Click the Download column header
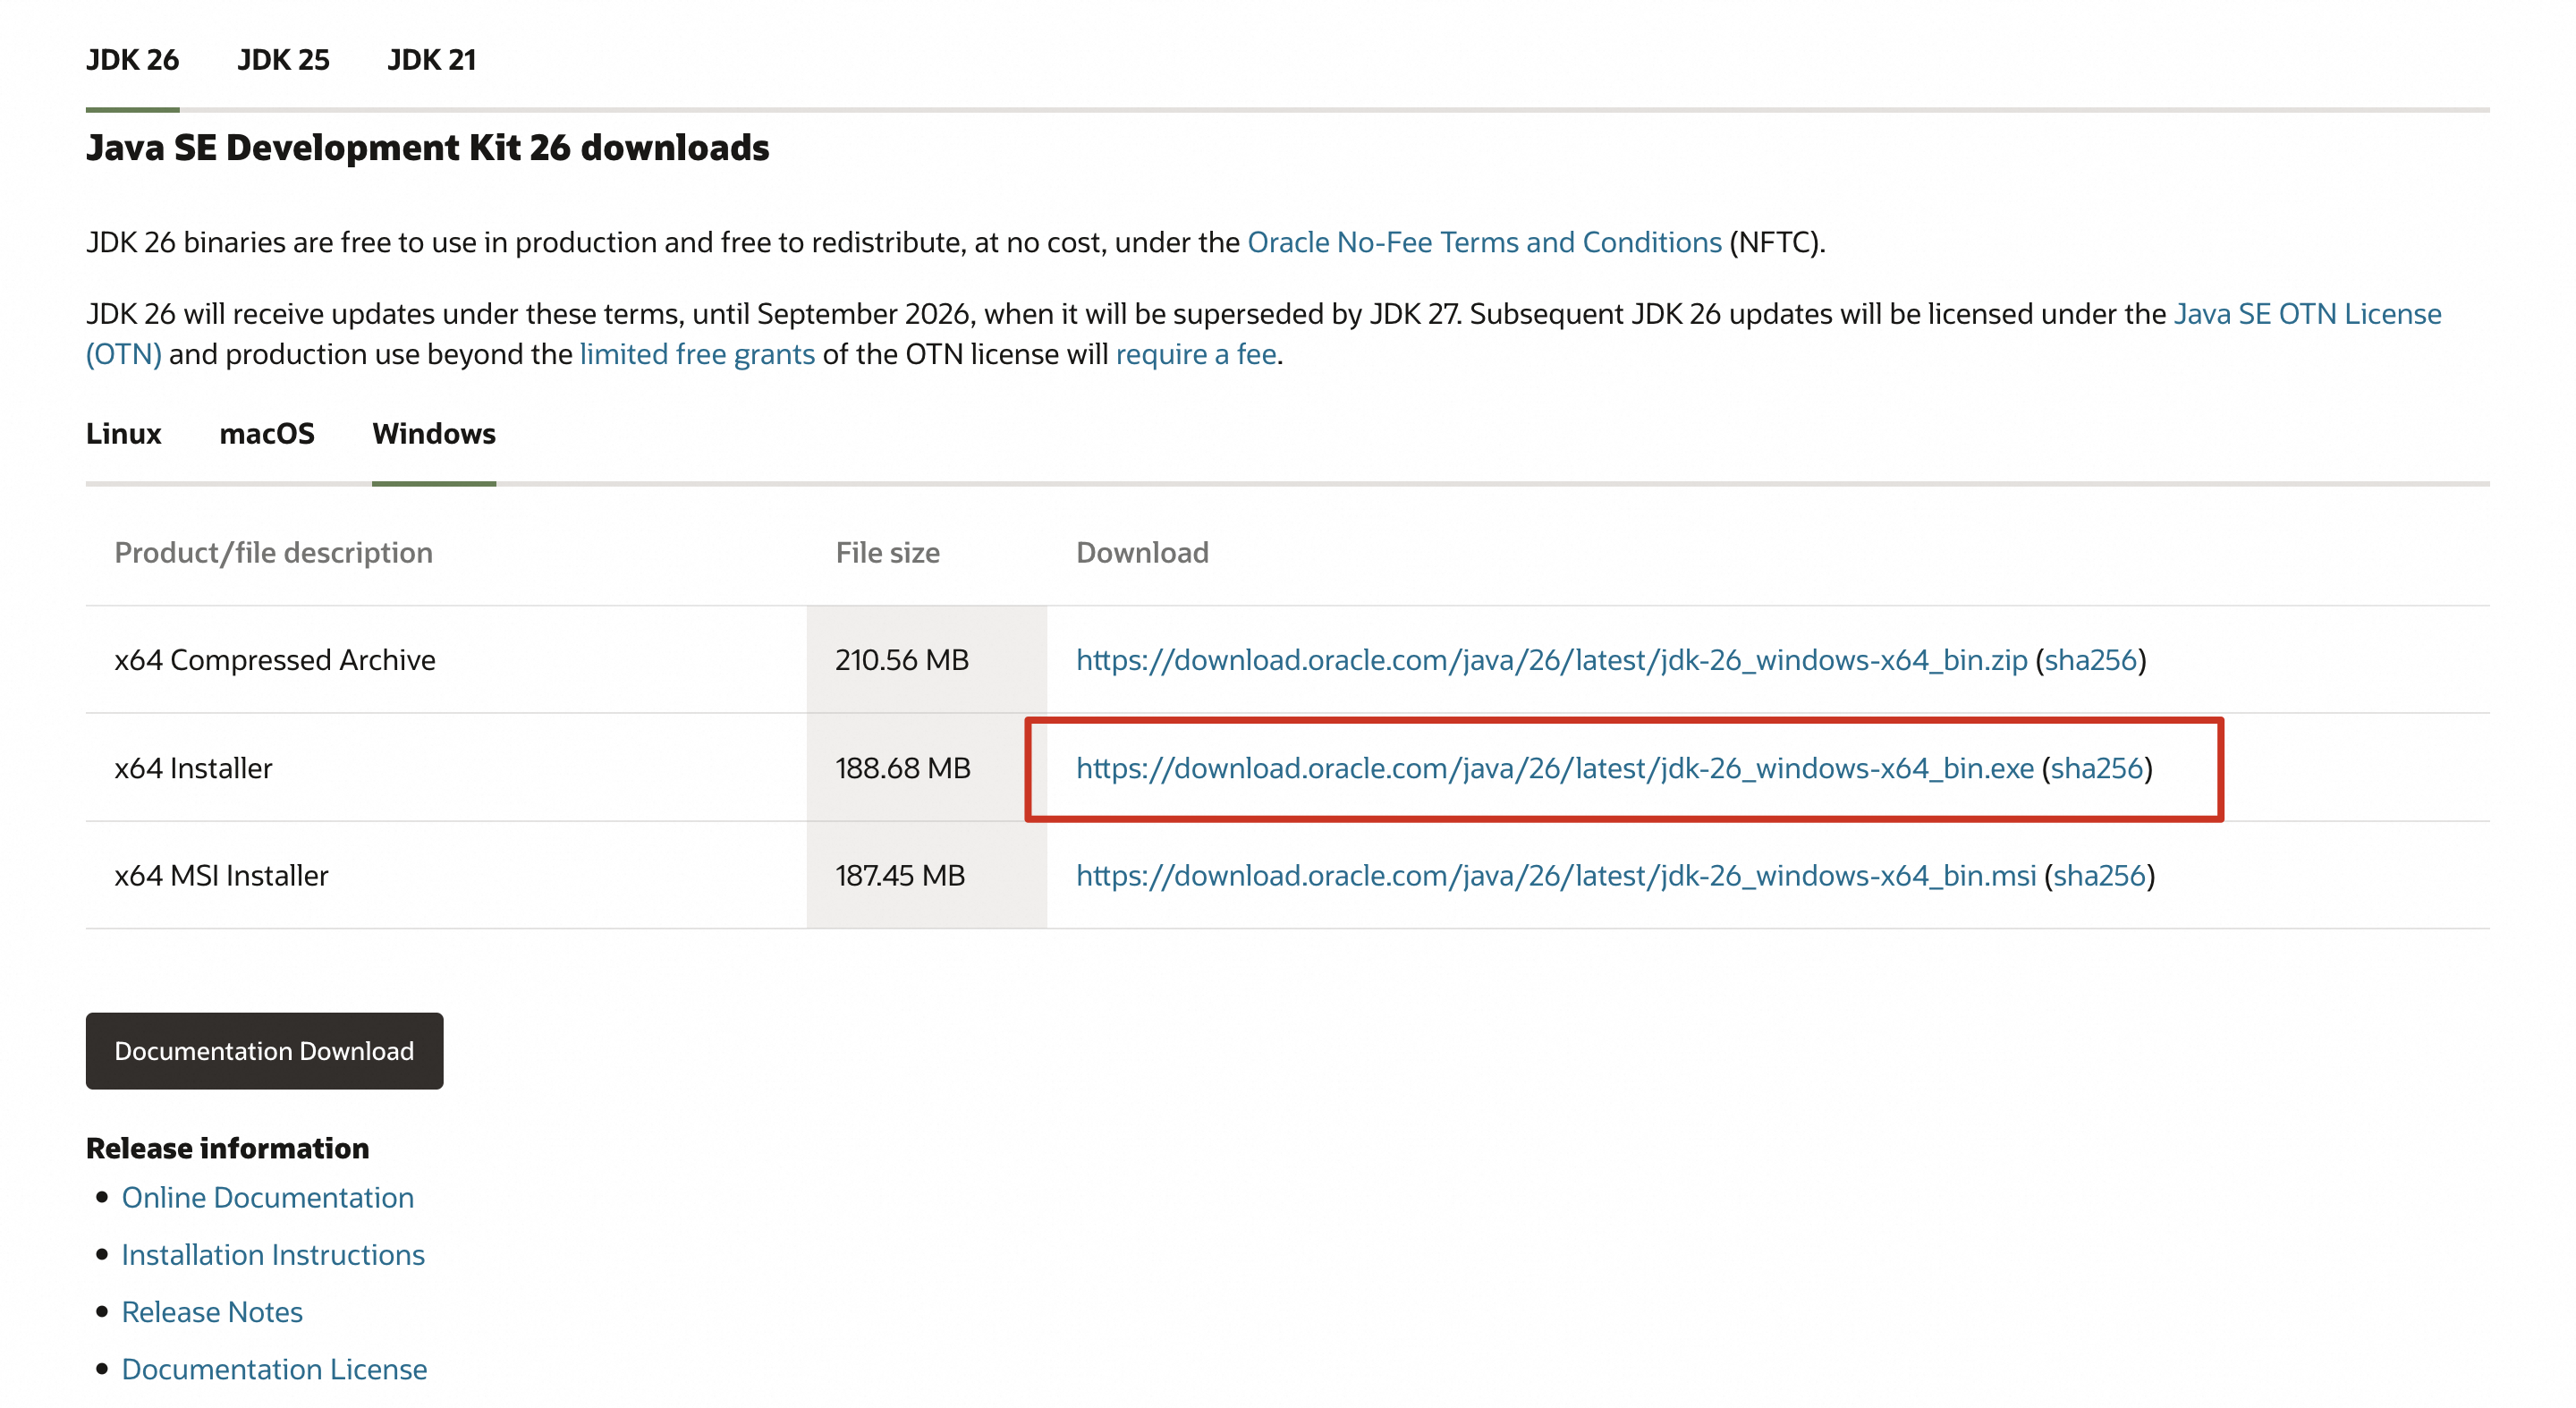This screenshot has height=1408, width=2576. coord(1142,553)
